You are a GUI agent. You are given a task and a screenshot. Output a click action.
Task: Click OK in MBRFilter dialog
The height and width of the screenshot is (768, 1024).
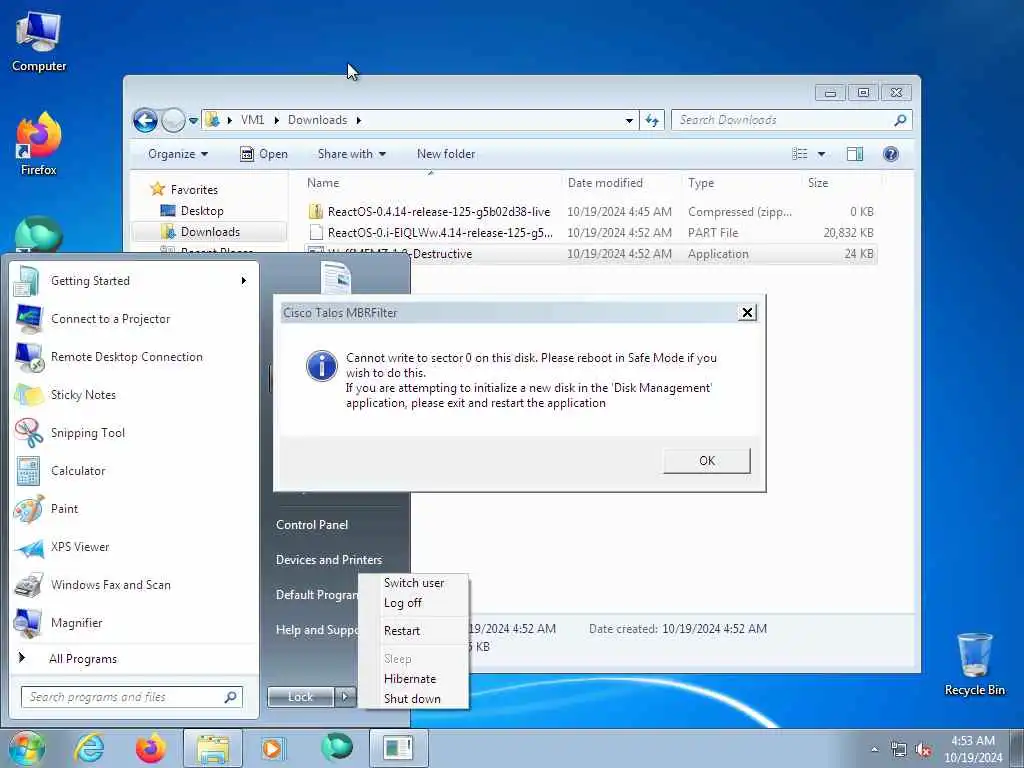coord(707,461)
